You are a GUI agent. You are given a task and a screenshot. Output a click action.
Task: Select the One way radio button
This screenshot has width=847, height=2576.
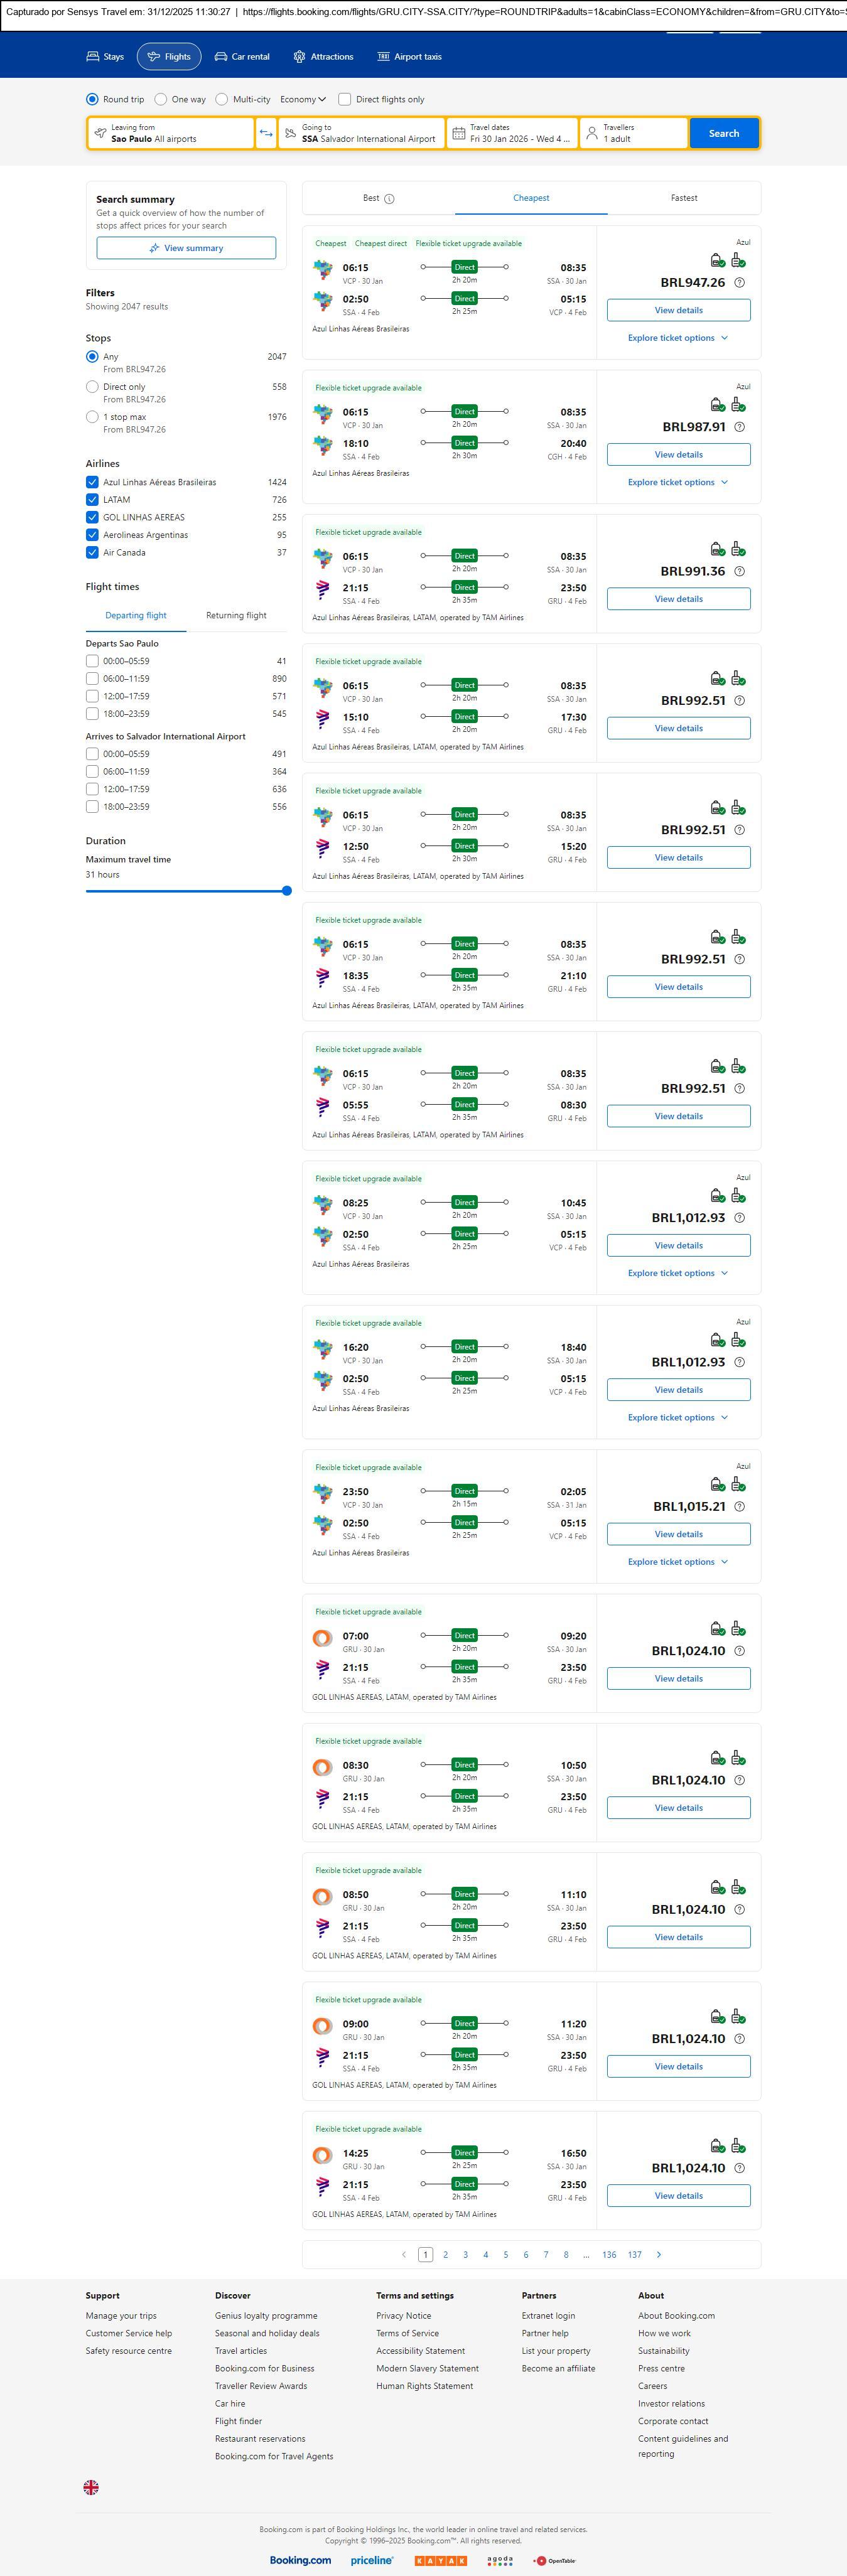(161, 99)
